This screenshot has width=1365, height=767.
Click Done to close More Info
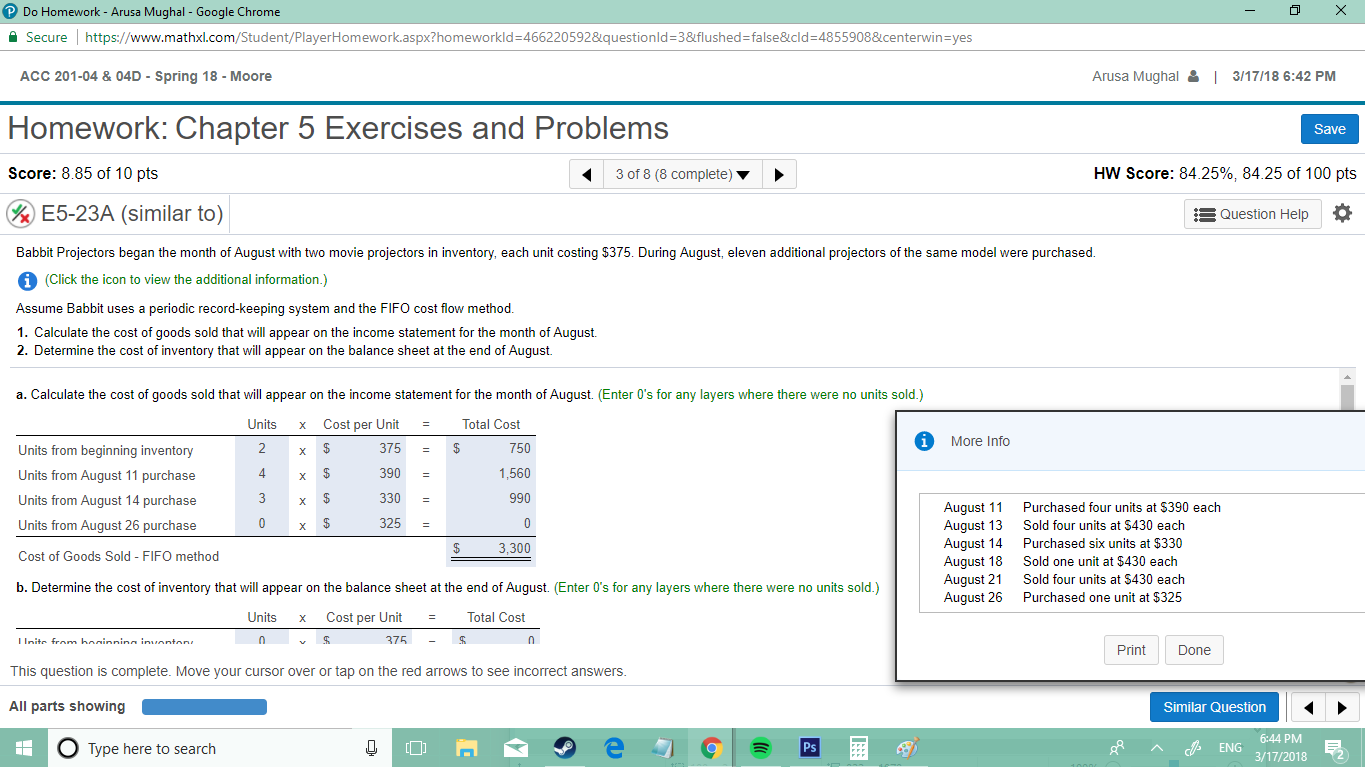coord(1194,650)
